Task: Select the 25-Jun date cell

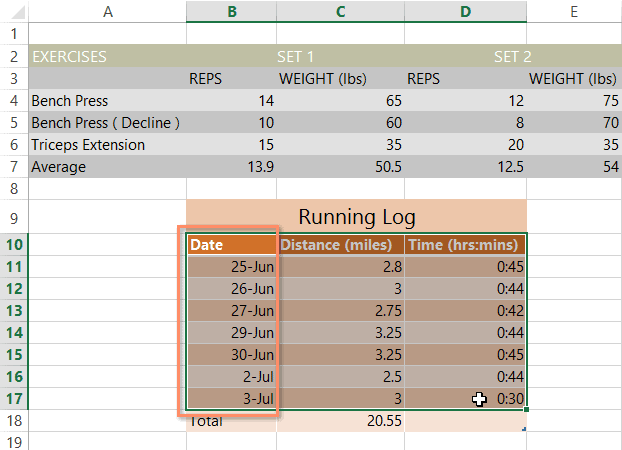Action: 231,267
